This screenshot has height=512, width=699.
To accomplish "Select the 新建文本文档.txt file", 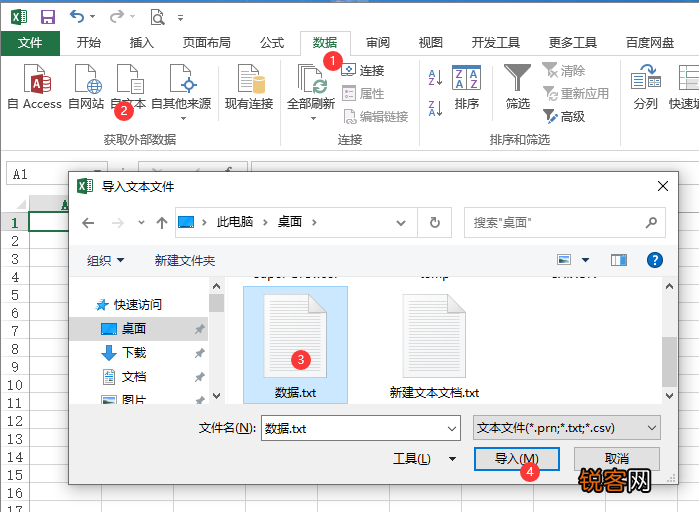I will (x=434, y=345).
